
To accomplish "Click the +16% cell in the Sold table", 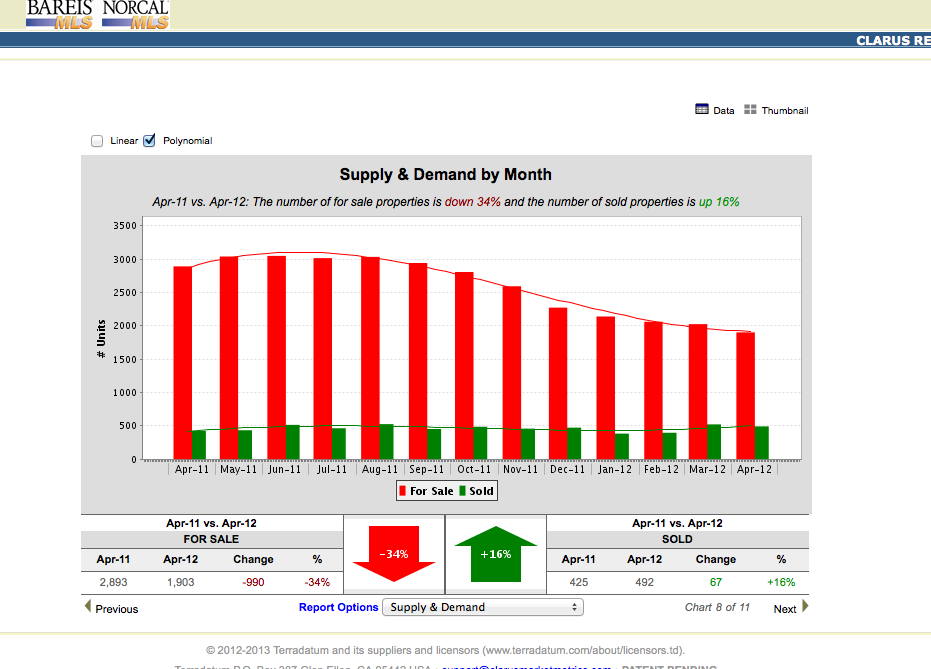I will point(781,582).
